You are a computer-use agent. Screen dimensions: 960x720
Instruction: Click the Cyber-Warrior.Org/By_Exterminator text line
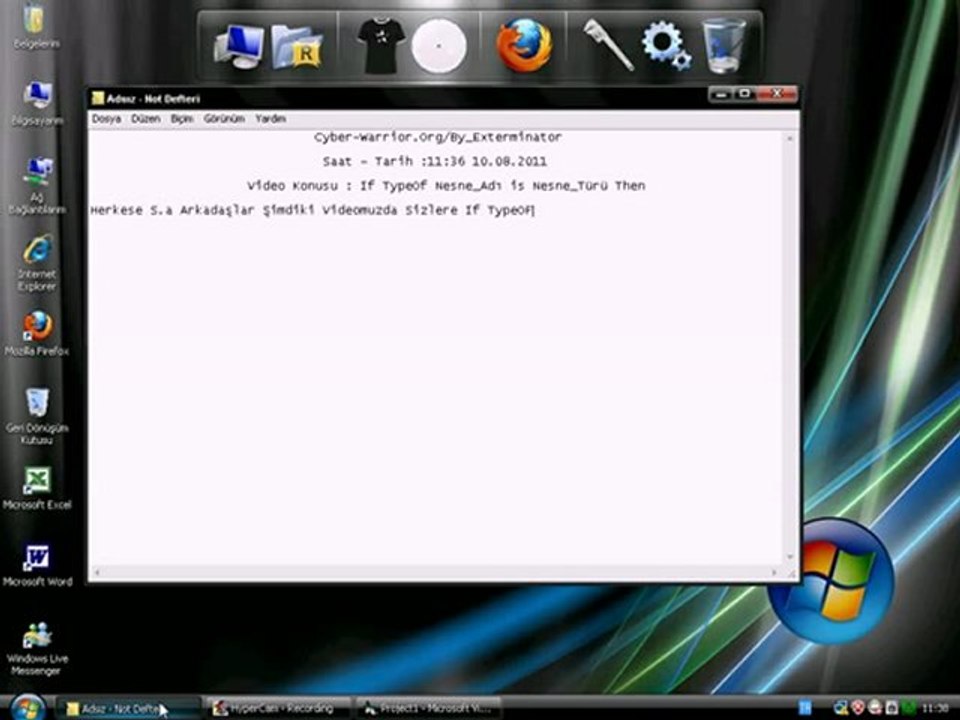(x=437, y=137)
